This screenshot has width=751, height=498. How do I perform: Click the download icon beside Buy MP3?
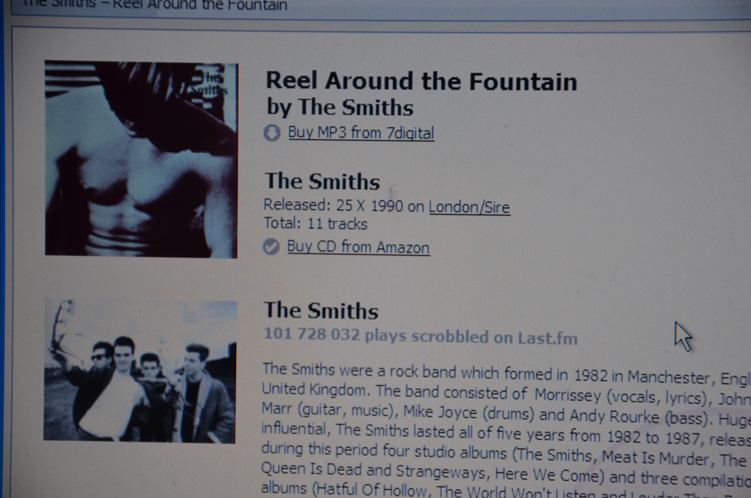(272, 133)
